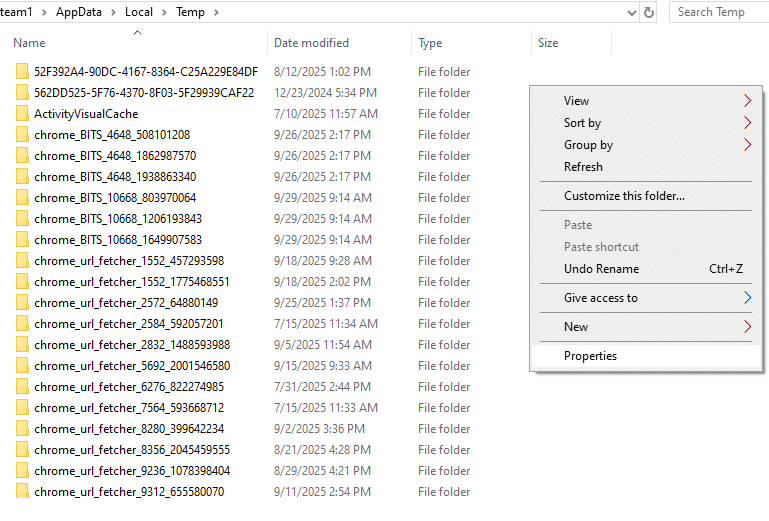Select Properties in the context menu
The height and width of the screenshot is (521, 769).
pyautogui.click(x=590, y=356)
